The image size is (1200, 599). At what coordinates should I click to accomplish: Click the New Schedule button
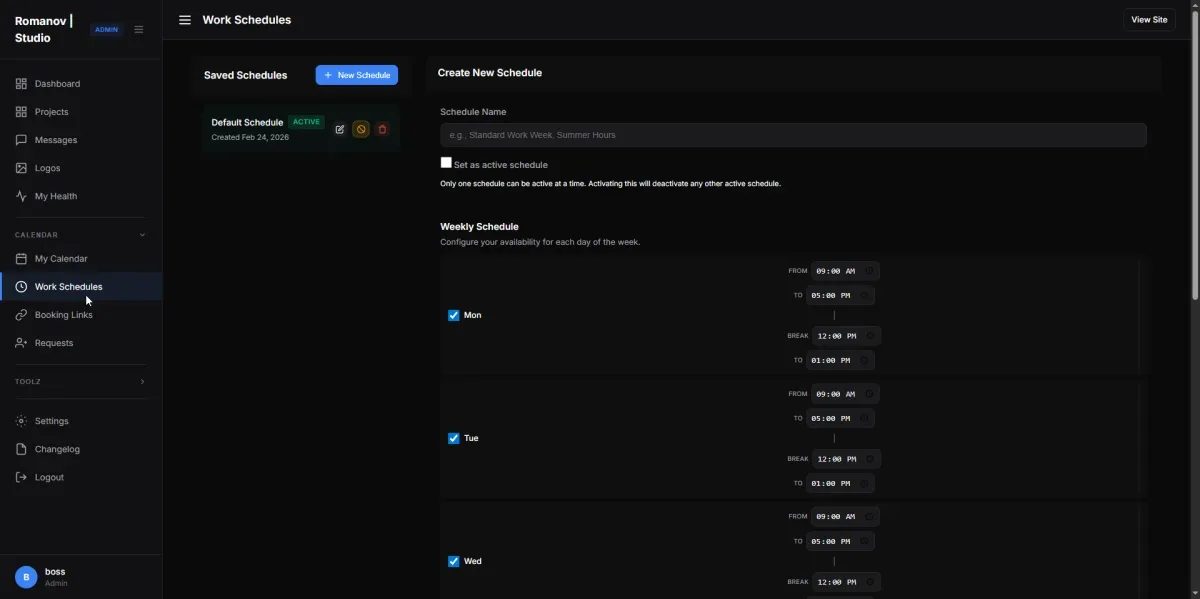pyautogui.click(x=357, y=75)
